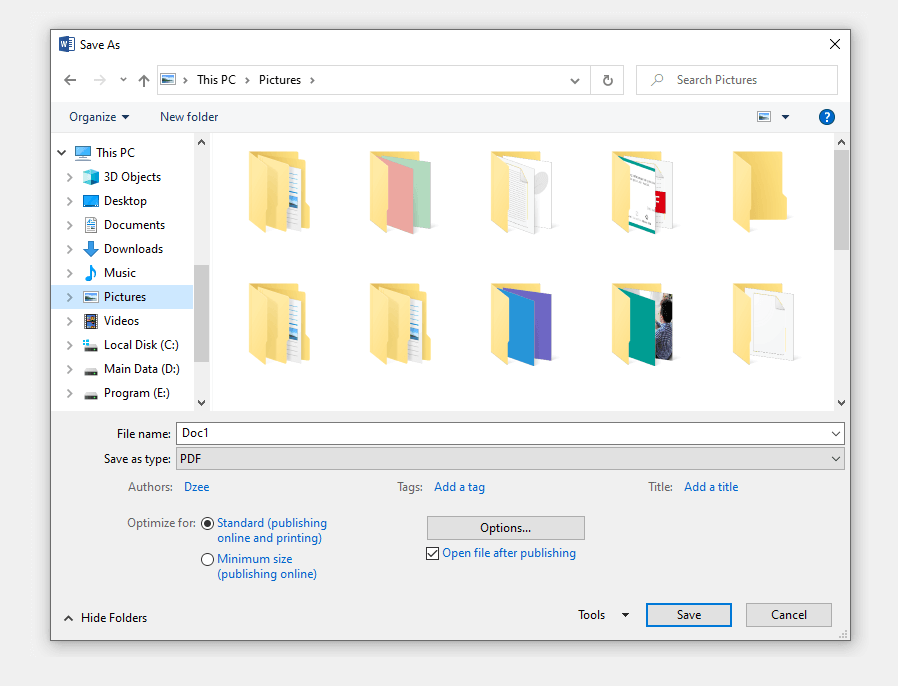The height and width of the screenshot is (686, 898).
Task: Select the folder containing a person photo
Action: click(x=643, y=324)
